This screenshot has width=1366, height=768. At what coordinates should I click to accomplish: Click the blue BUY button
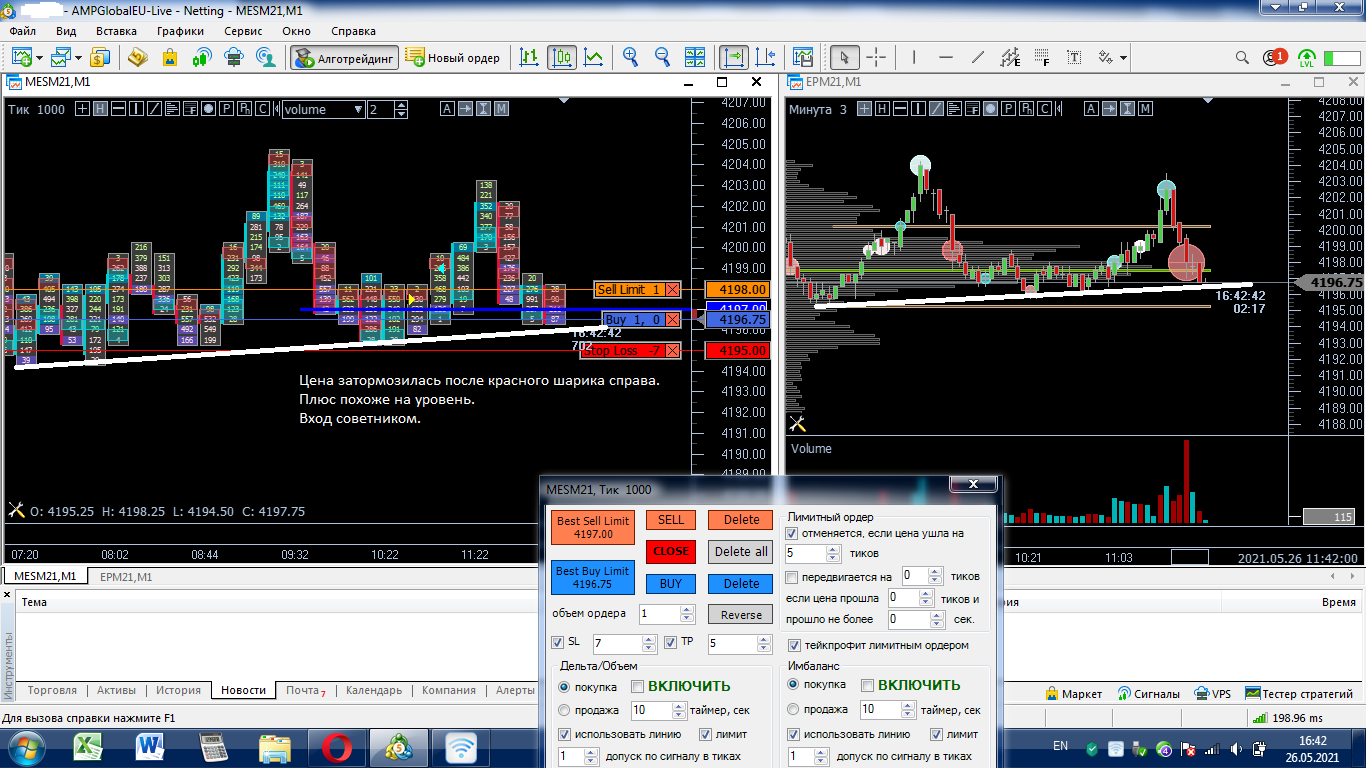coord(671,584)
